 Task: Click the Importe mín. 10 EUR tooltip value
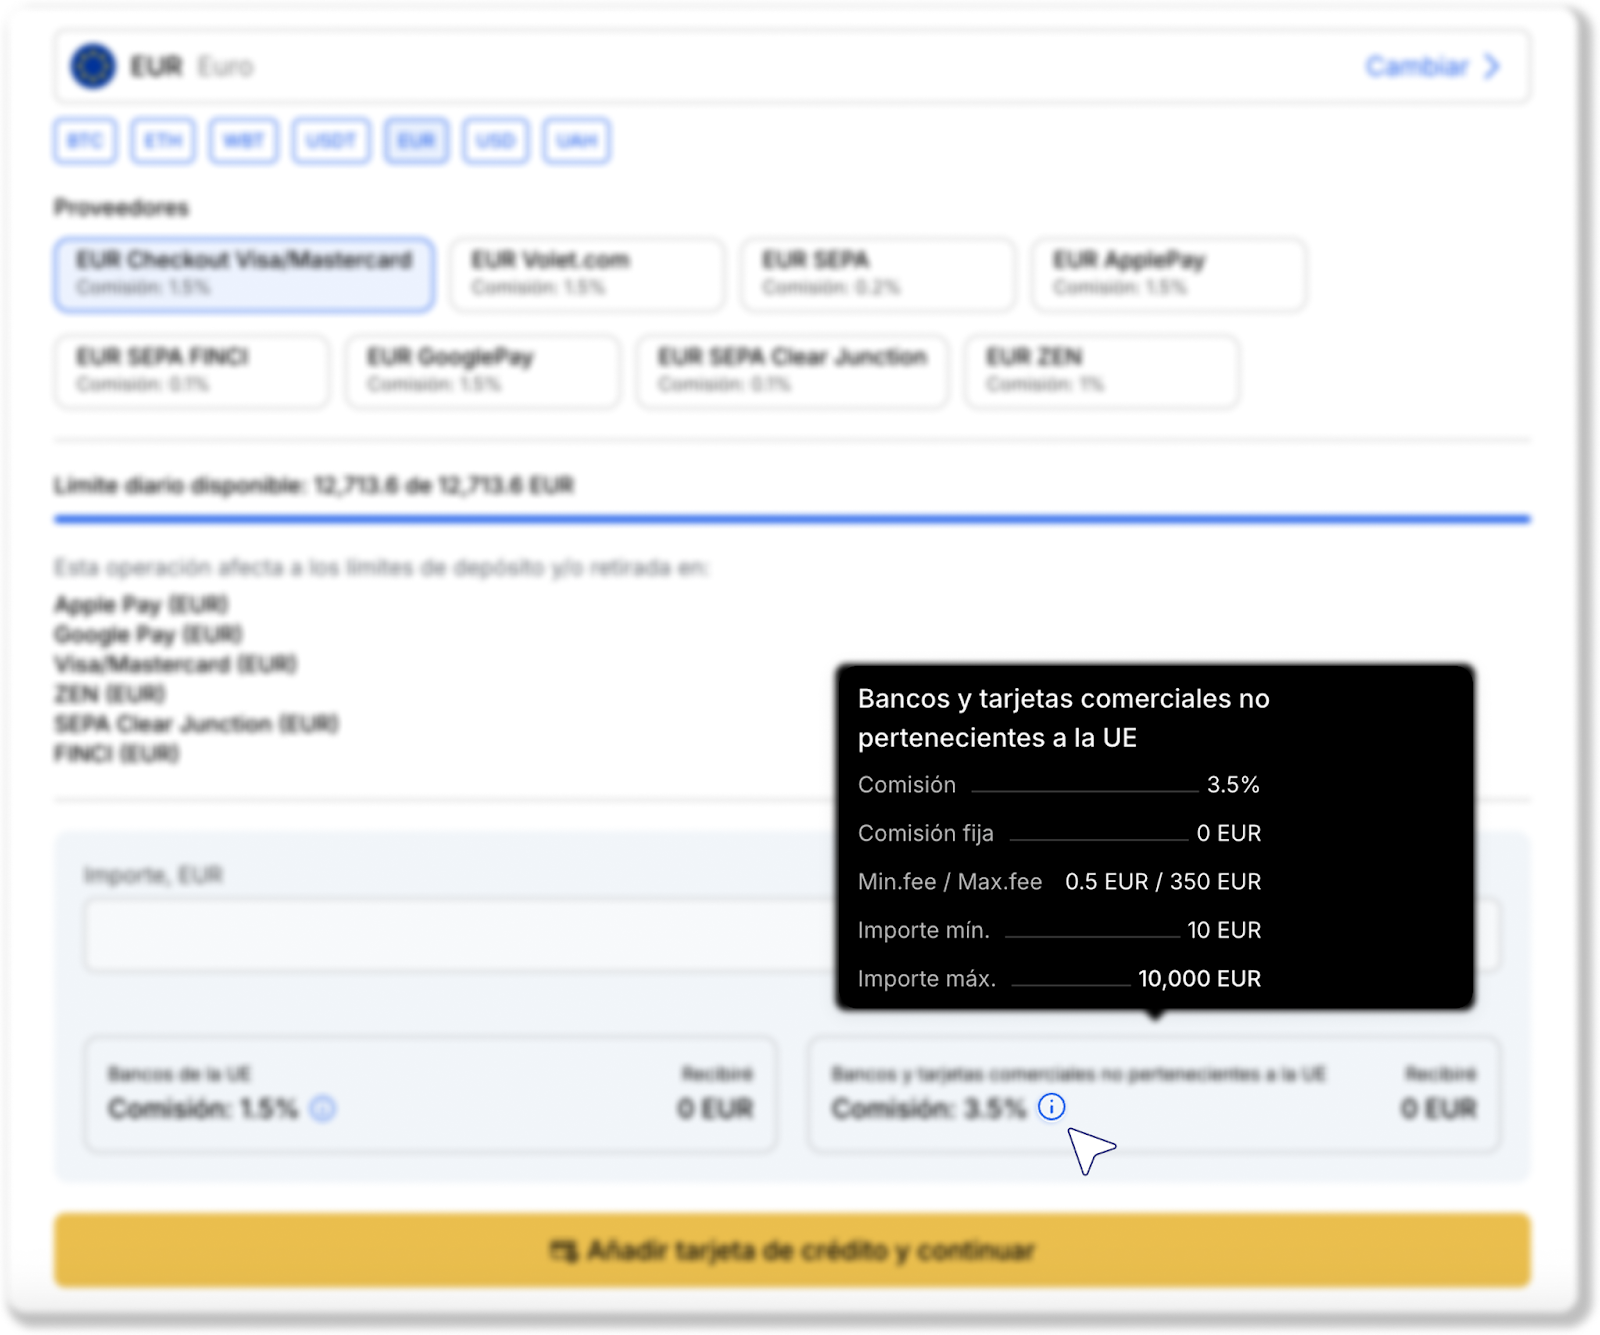(1224, 930)
